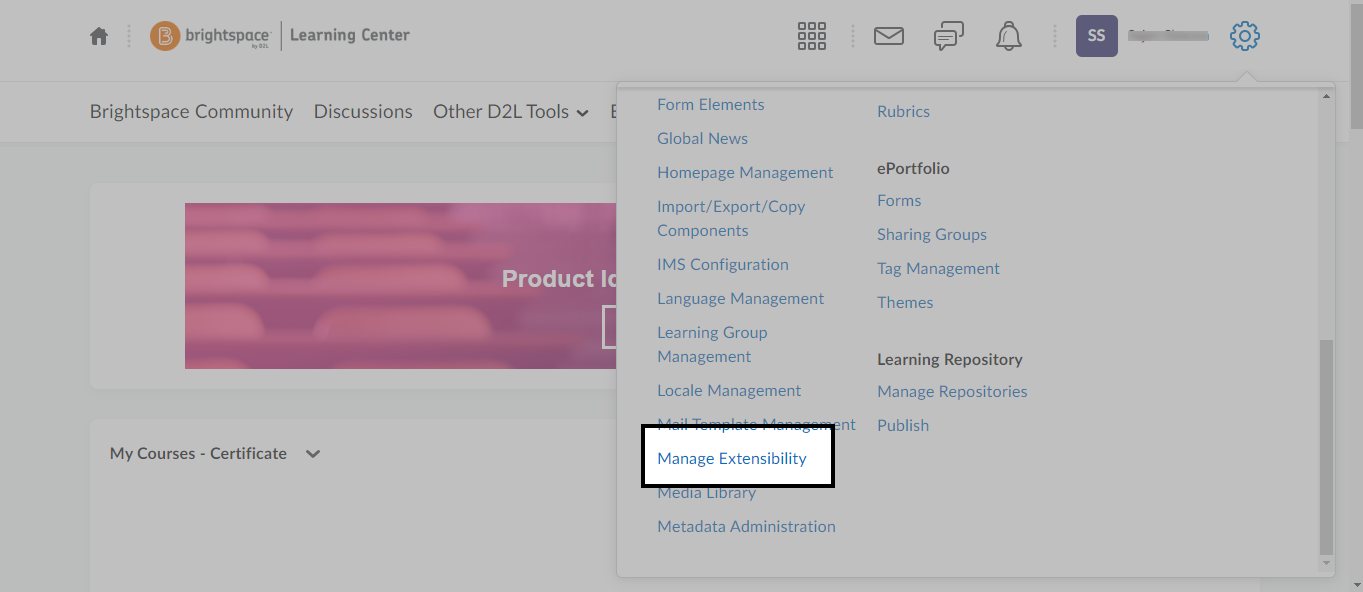Open Manage Repositories

pos(951,391)
